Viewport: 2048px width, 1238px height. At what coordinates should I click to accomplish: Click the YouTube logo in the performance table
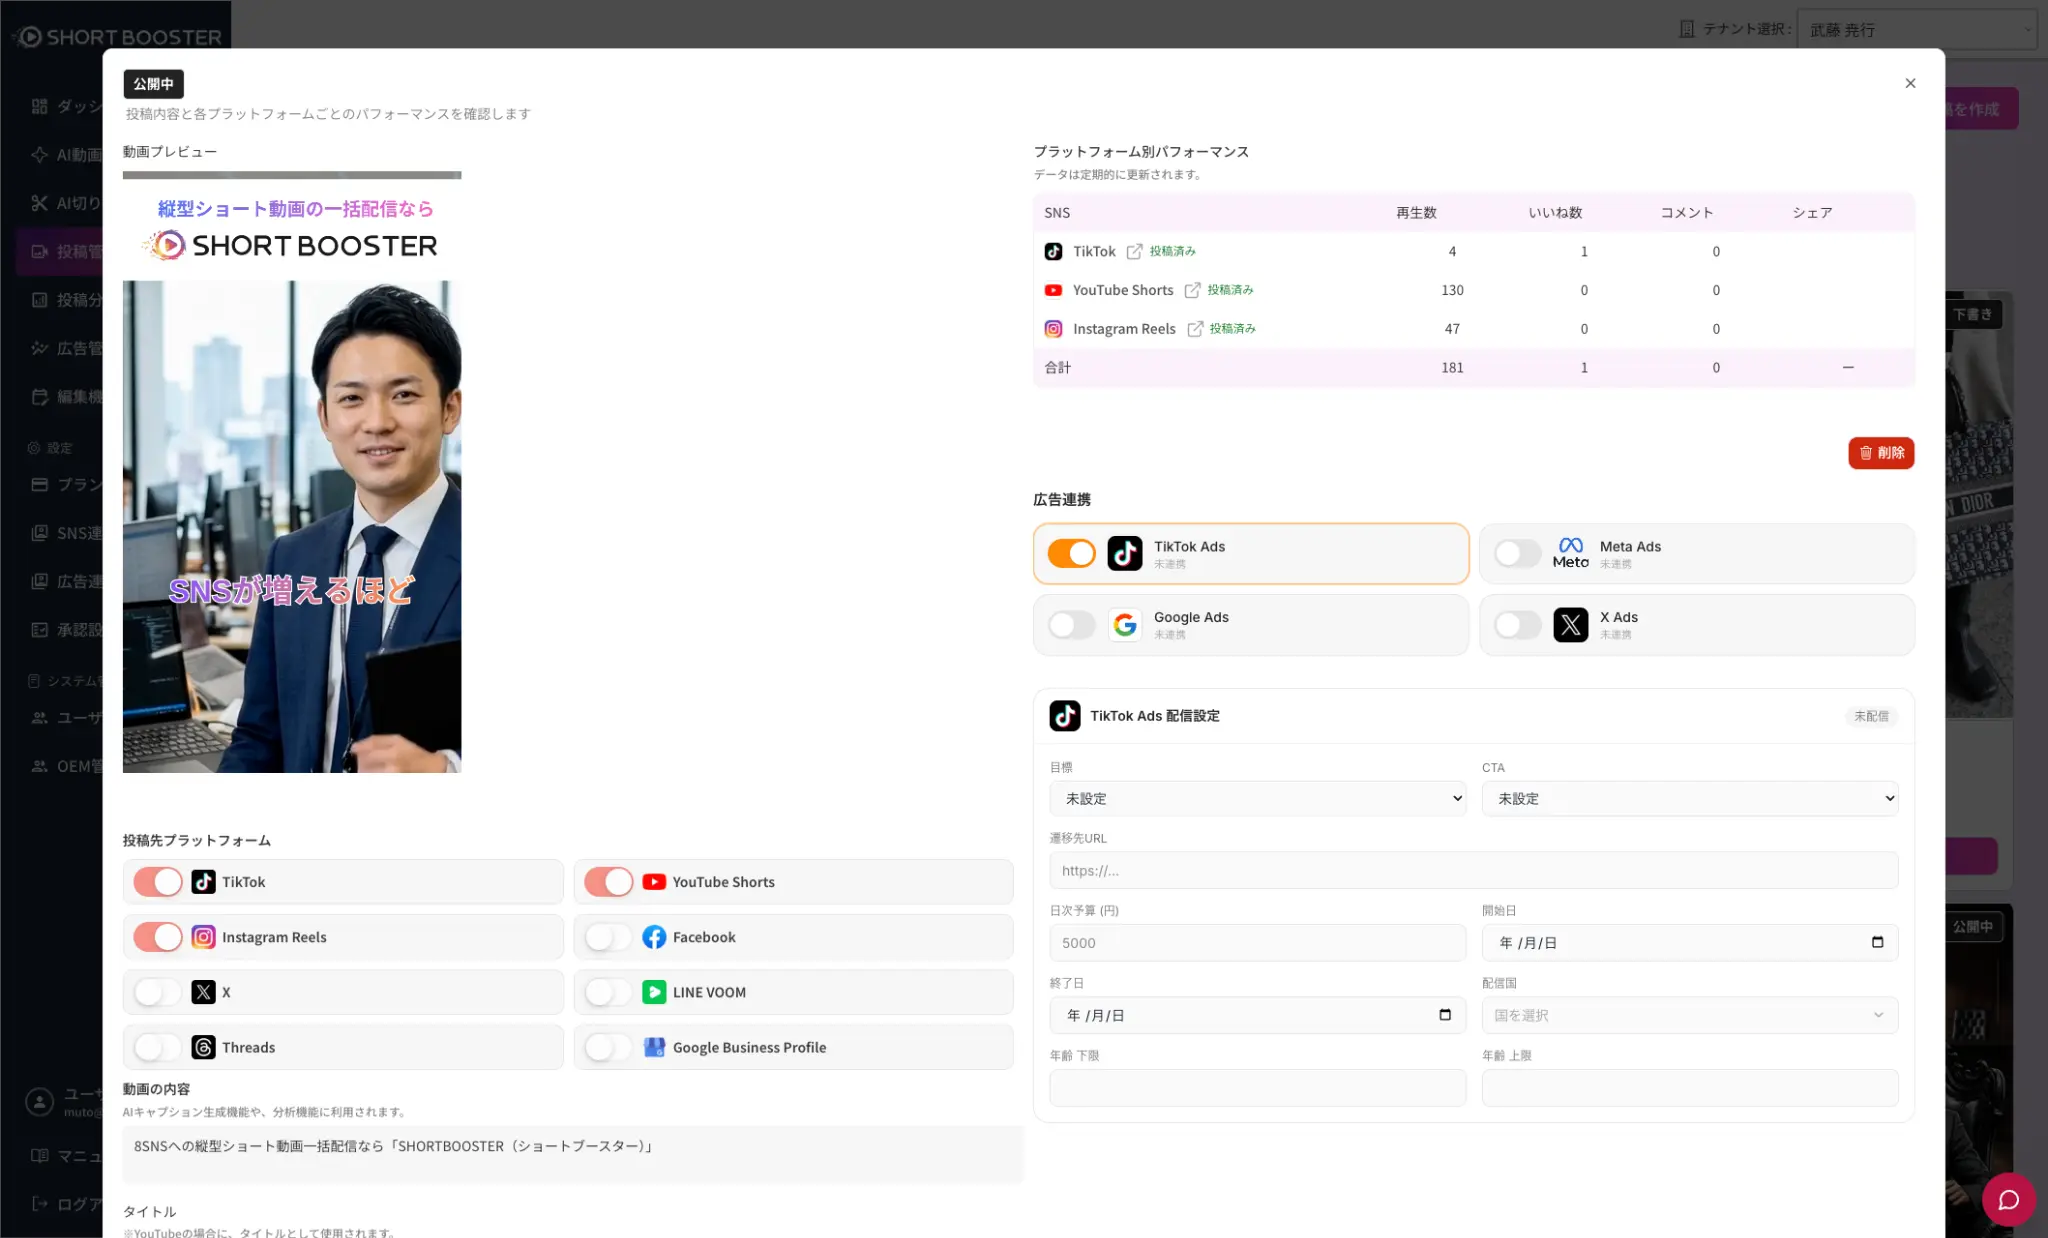(1053, 290)
